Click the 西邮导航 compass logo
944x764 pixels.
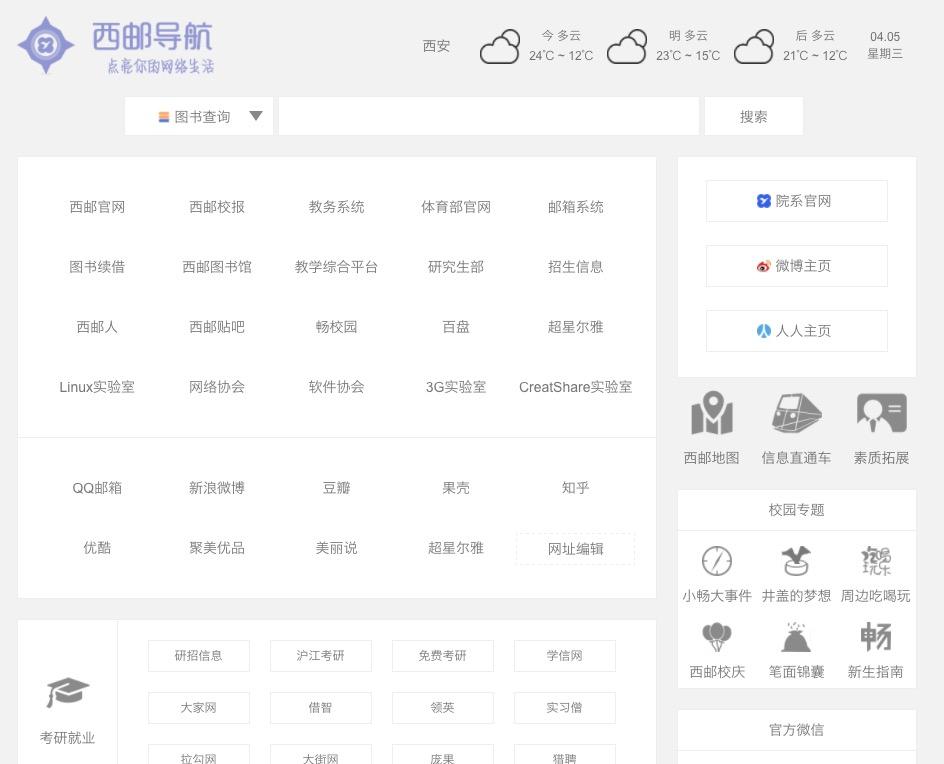click(x=46, y=45)
